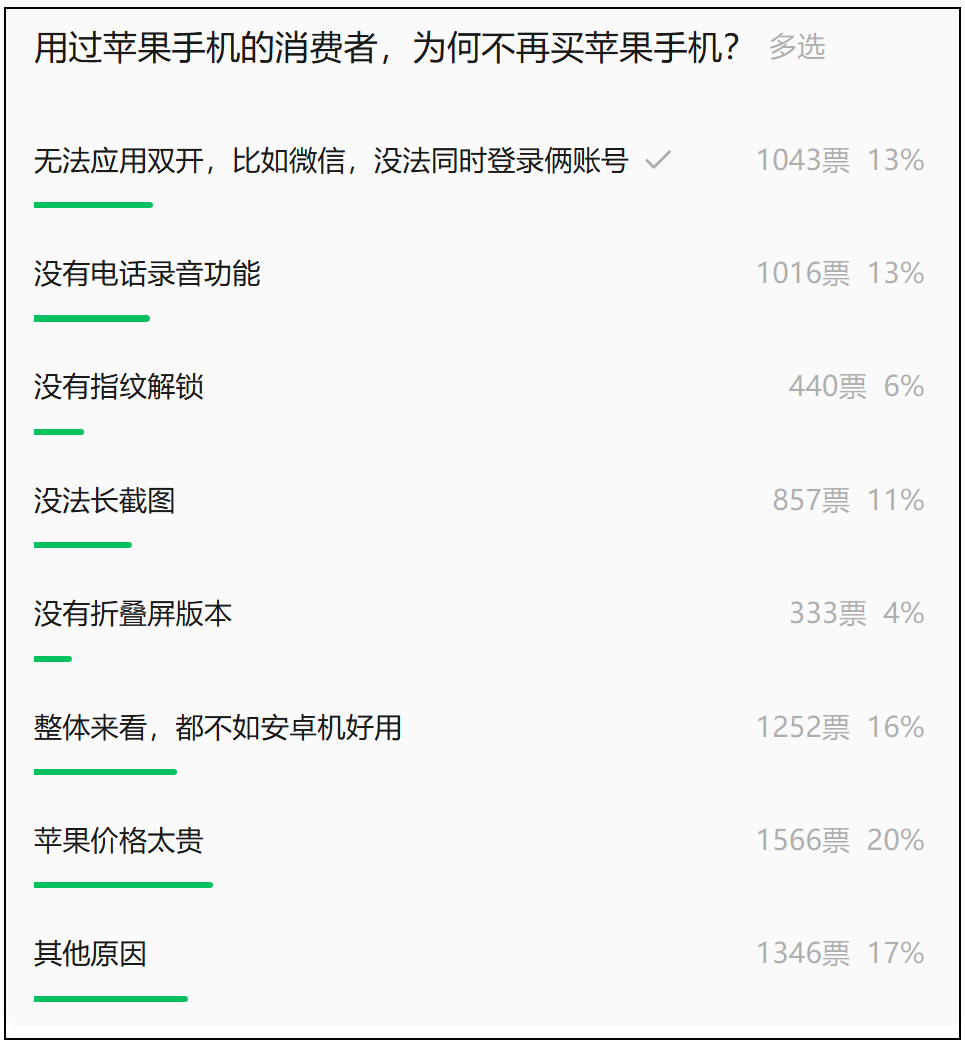Click the 333票 4% result text

[857, 614]
